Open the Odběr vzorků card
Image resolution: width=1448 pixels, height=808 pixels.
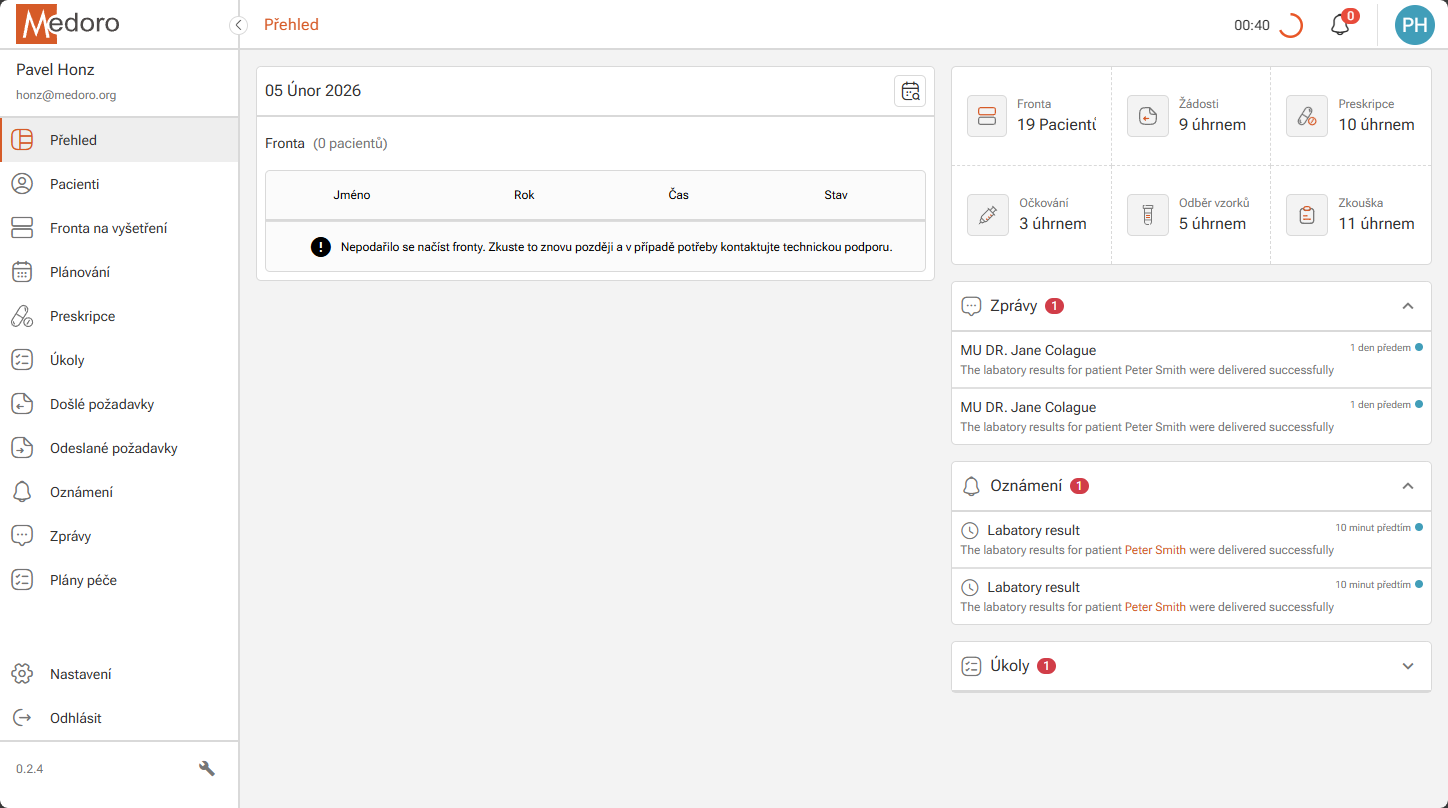tap(1191, 214)
